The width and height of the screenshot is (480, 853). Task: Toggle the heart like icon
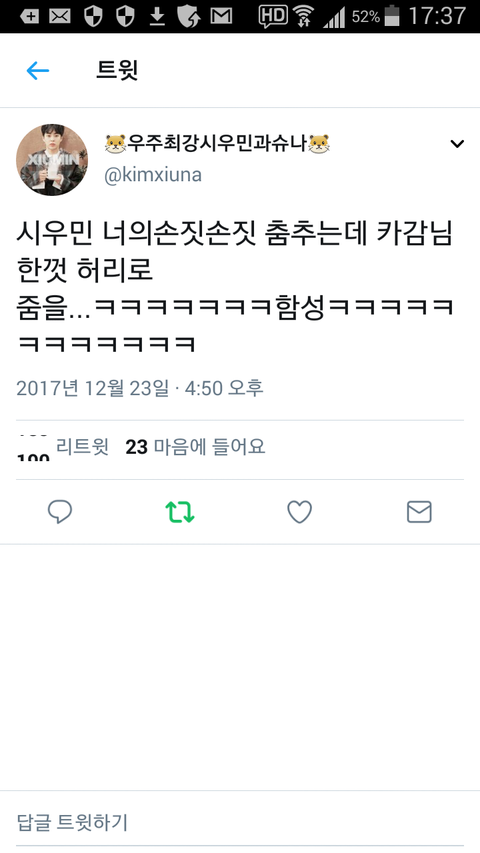pyautogui.click(x=299, y=512)
